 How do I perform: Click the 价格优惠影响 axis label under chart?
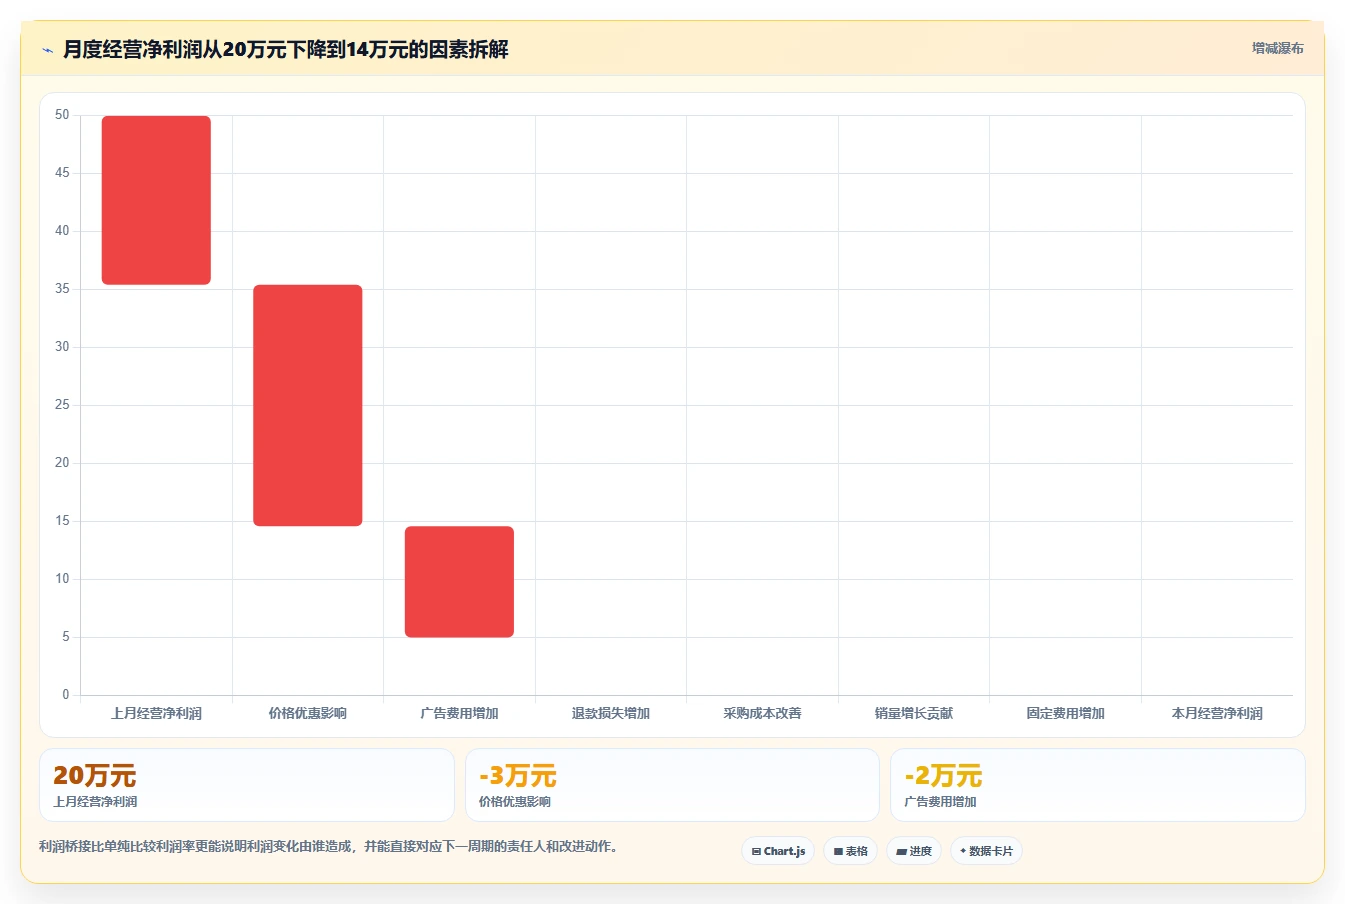tap(308, 713)
